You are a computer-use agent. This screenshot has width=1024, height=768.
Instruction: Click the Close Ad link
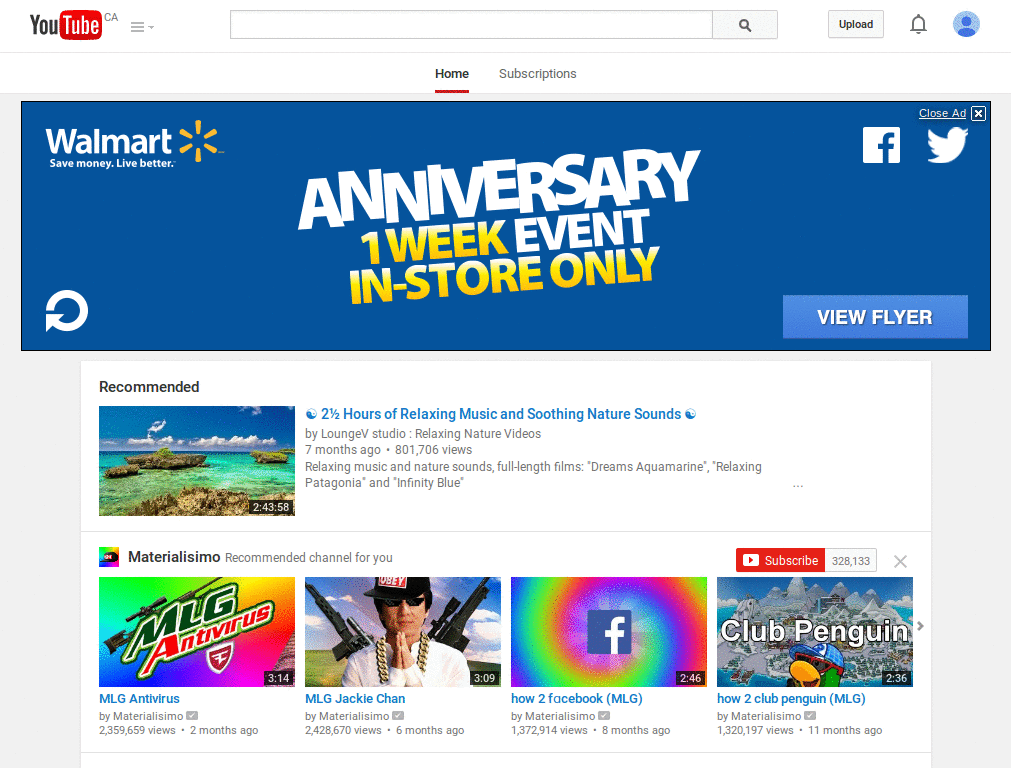tap(942, 113)
